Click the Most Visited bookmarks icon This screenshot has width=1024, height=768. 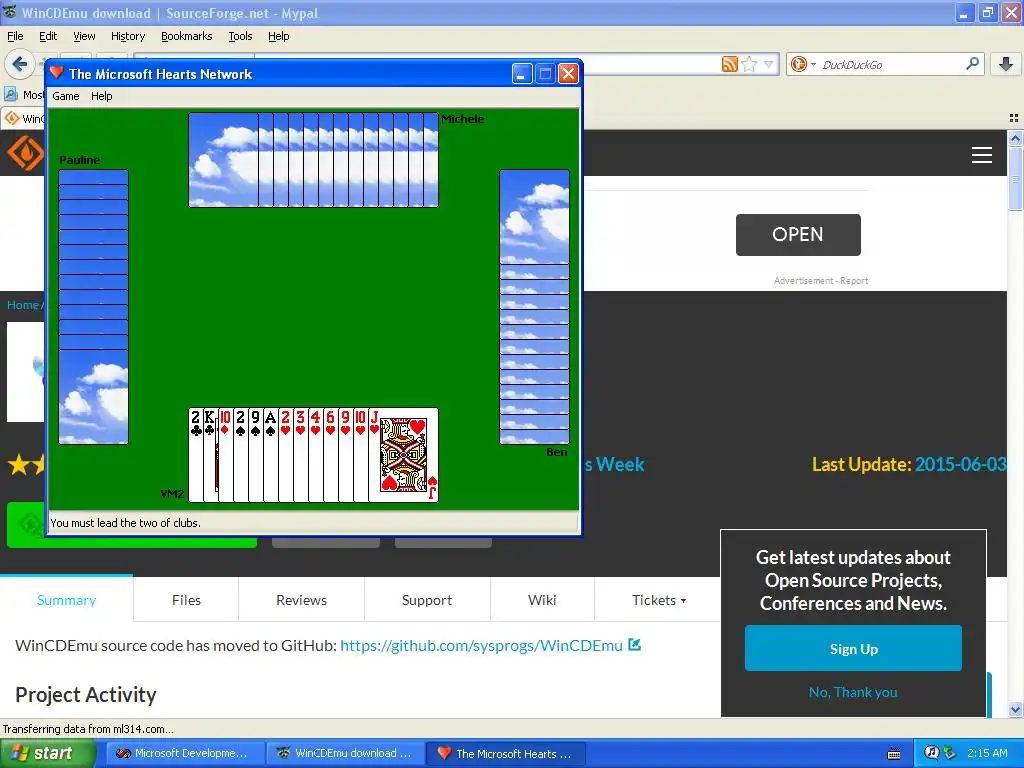pyautogui.click(x=11, y=95)
